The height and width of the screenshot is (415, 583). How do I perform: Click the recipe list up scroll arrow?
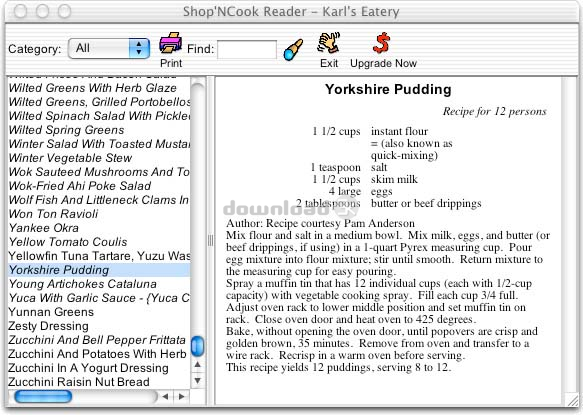198,365
